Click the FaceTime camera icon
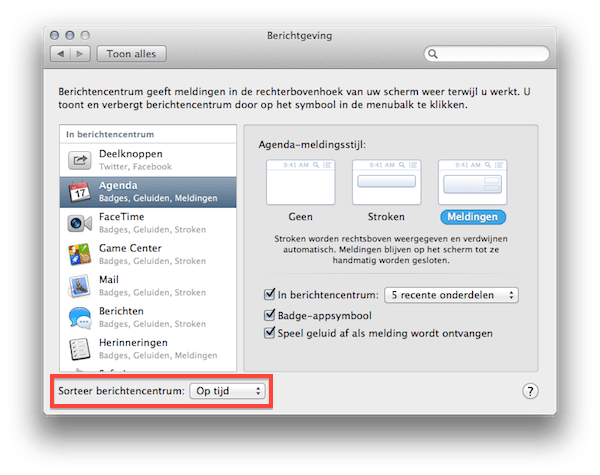 coord(80,223)
